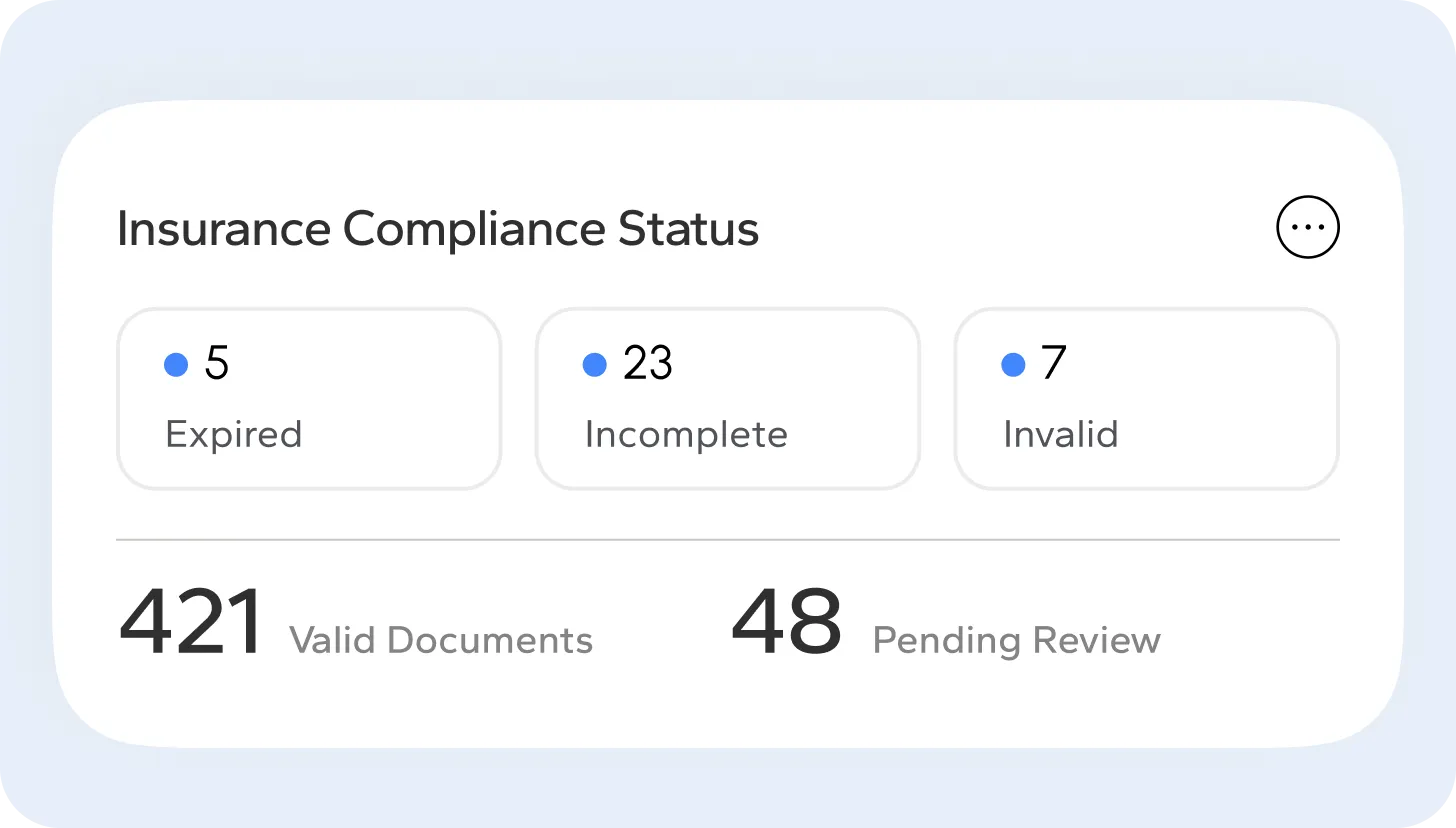
Task: Click the Pending Review label
Action: coord(1017,640)
